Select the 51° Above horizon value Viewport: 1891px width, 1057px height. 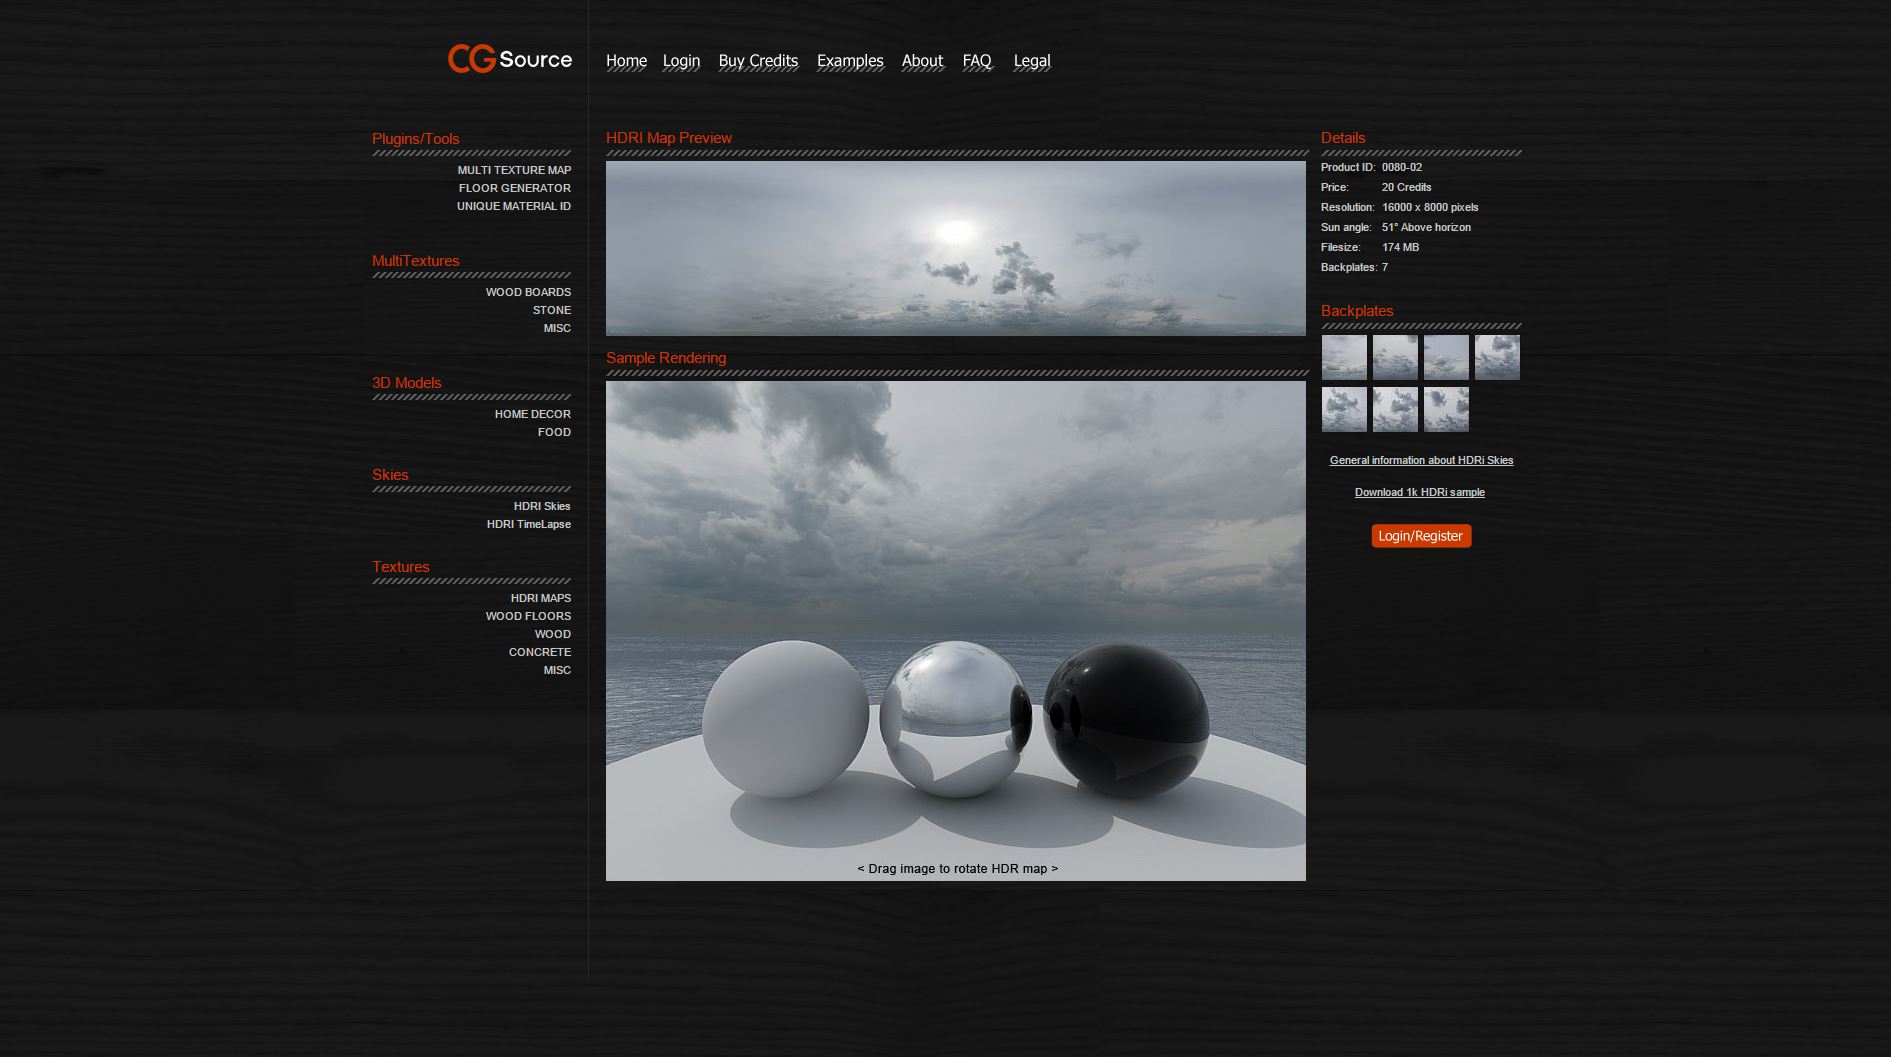(x=1426, y=227)
